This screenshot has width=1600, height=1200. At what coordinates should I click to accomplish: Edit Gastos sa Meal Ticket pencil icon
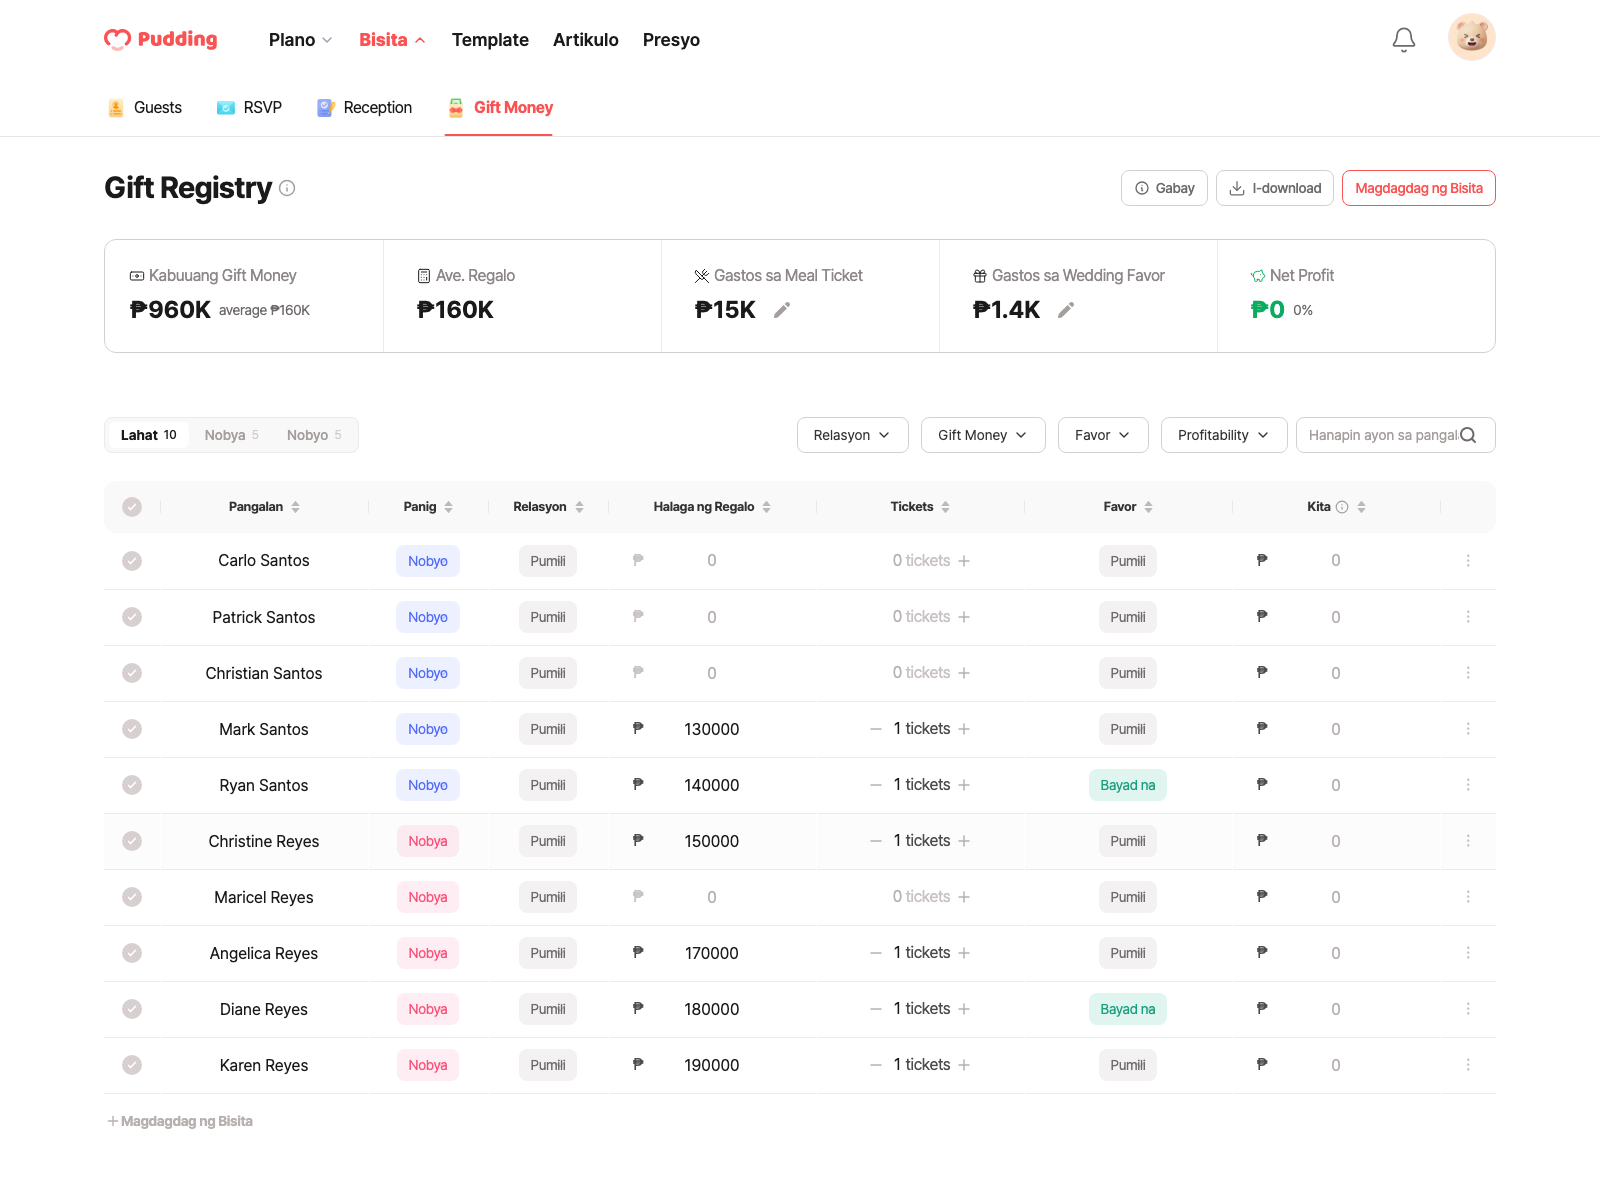[782, 310]
